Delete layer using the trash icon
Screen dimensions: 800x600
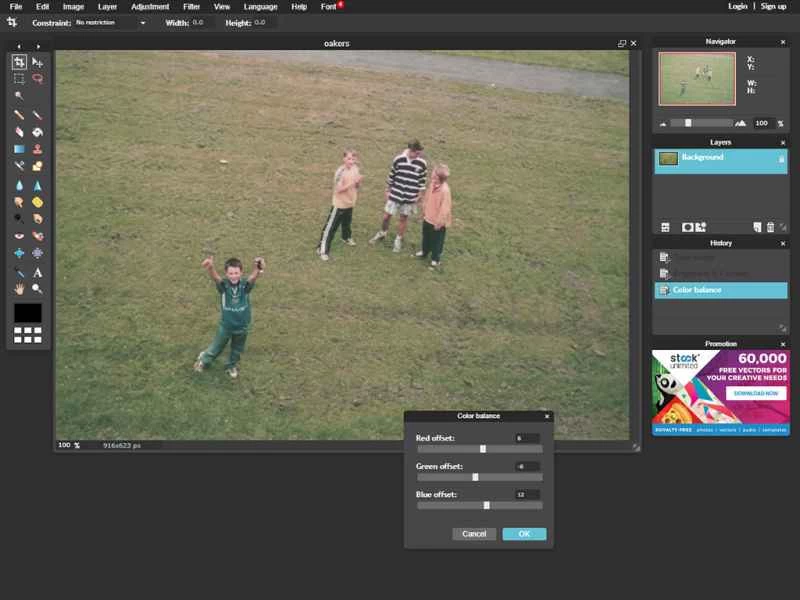[770, 227]
